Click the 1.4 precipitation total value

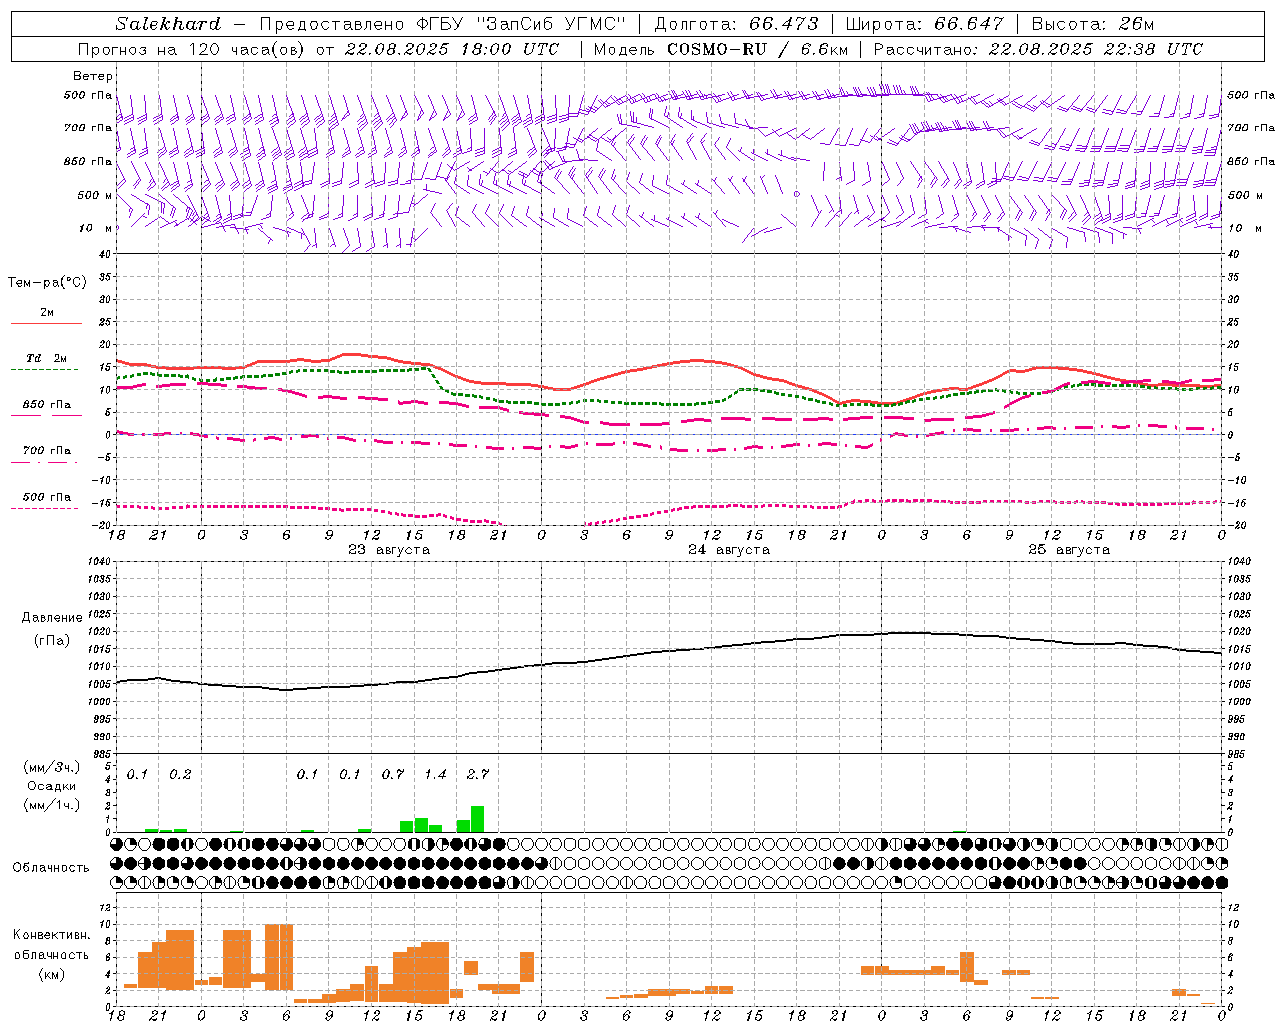coord(436,774)
